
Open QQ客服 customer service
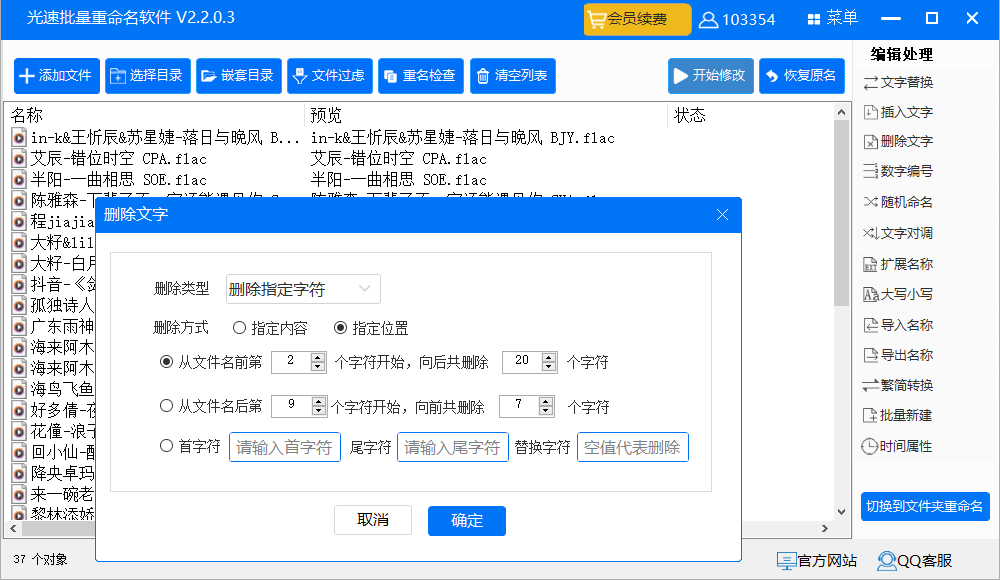point(915,561)
